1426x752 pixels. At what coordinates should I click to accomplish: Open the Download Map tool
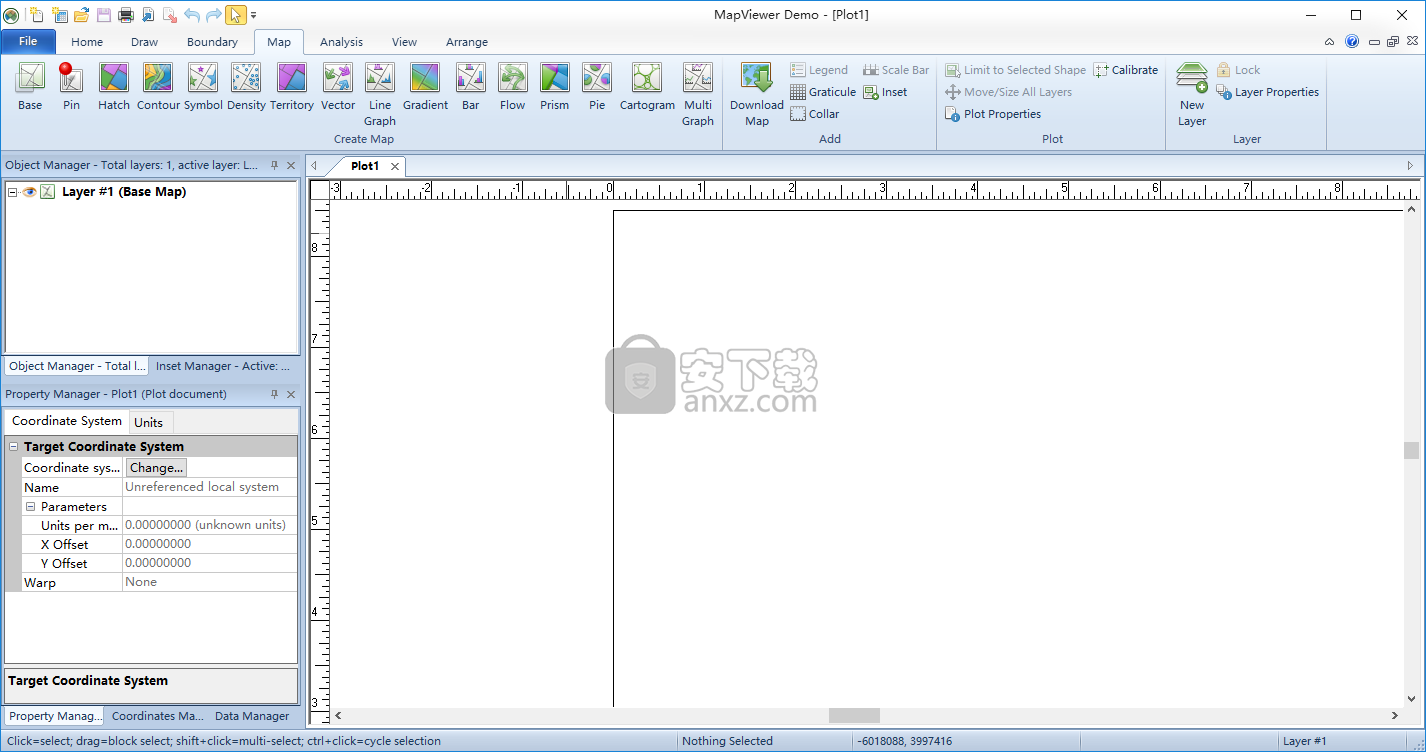point(757,95)
